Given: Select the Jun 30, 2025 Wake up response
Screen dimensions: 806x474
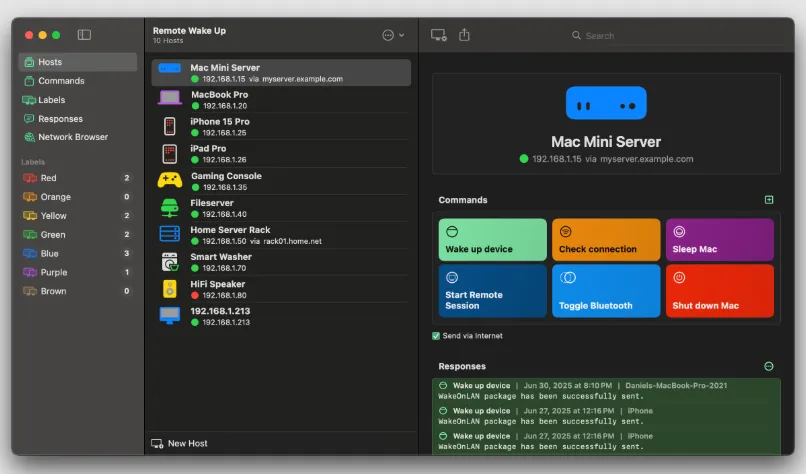Looking at the screenshot, I should click(x=607, y=391).
